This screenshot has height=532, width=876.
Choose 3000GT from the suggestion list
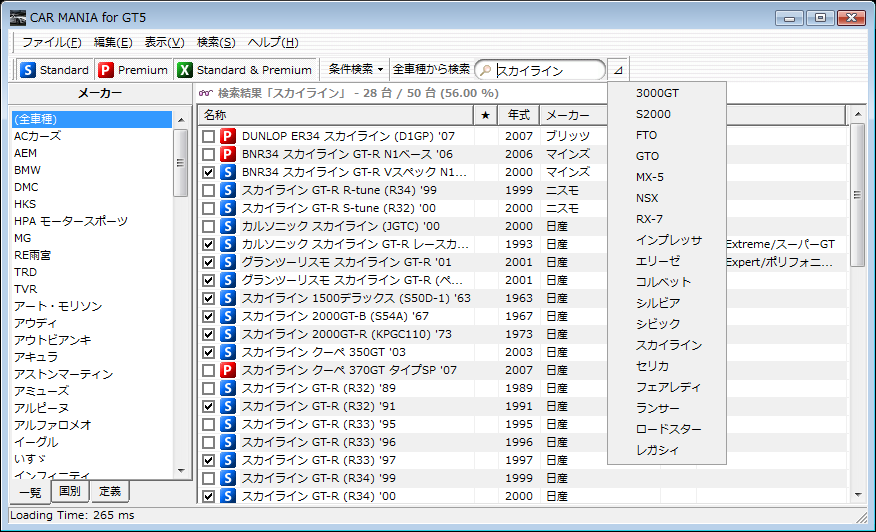667,93
